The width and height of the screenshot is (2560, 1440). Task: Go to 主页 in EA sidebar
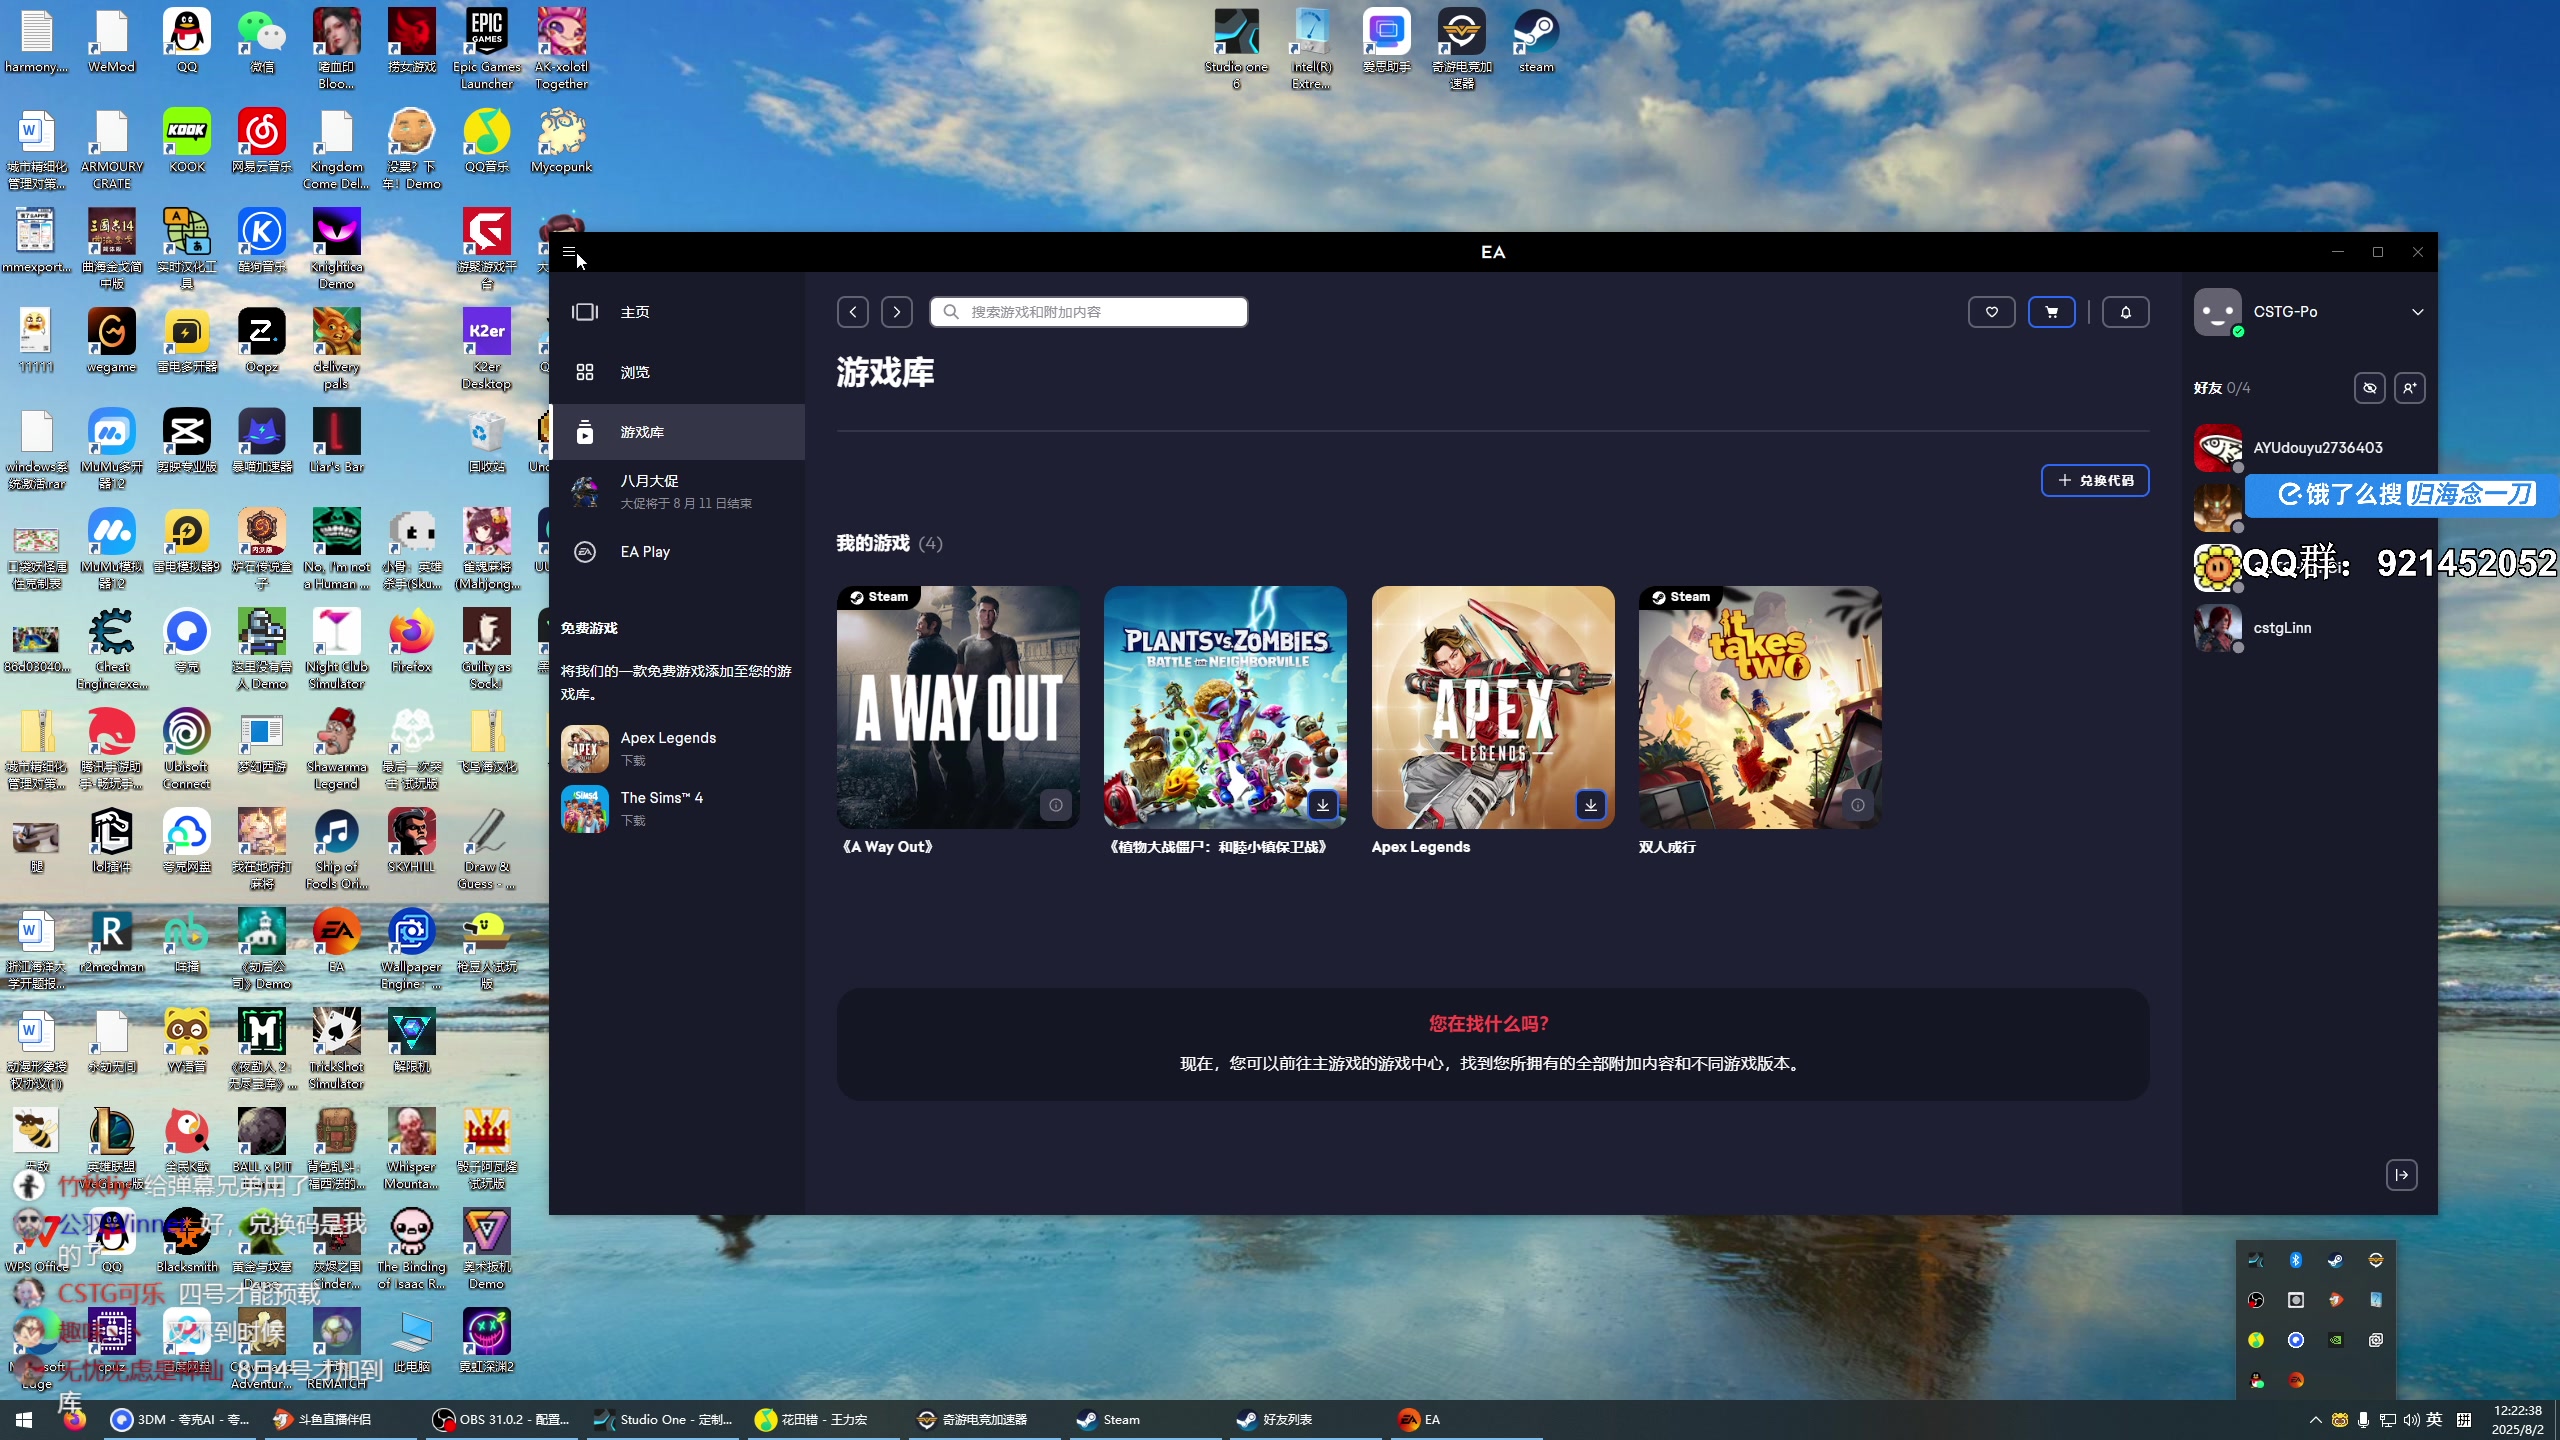click(677, 312)
